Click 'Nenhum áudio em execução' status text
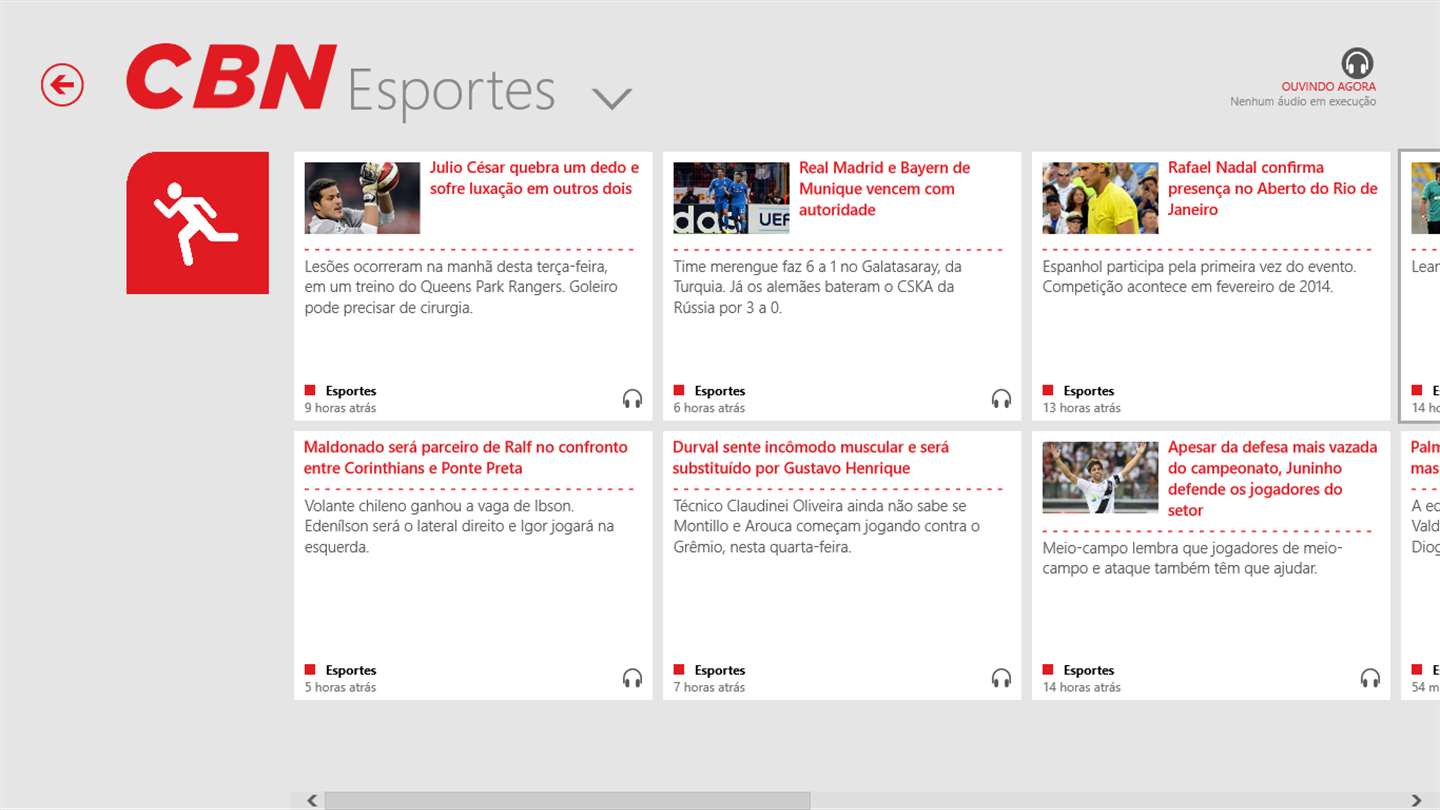Image resolution: width=1440 pixels, height=810 pixels. point(1303,102)
